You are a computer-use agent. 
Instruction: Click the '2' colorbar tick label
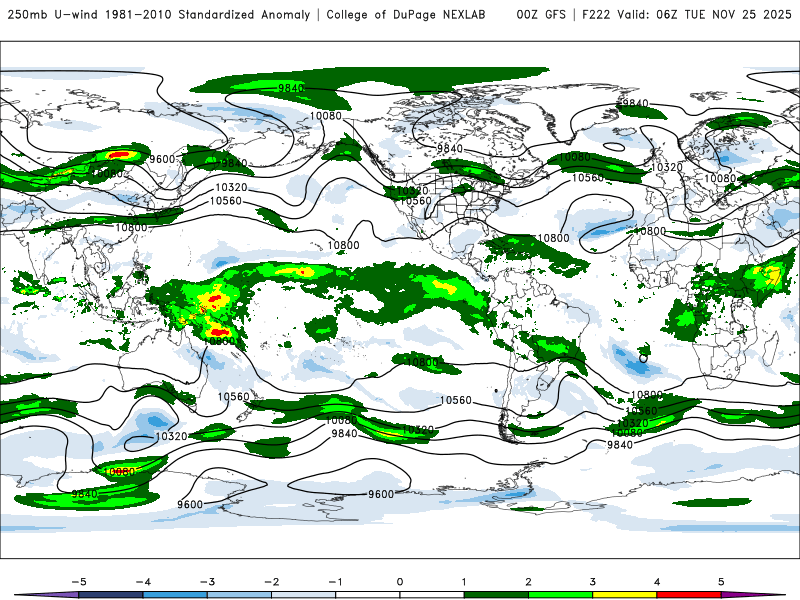tap(529, 582)
